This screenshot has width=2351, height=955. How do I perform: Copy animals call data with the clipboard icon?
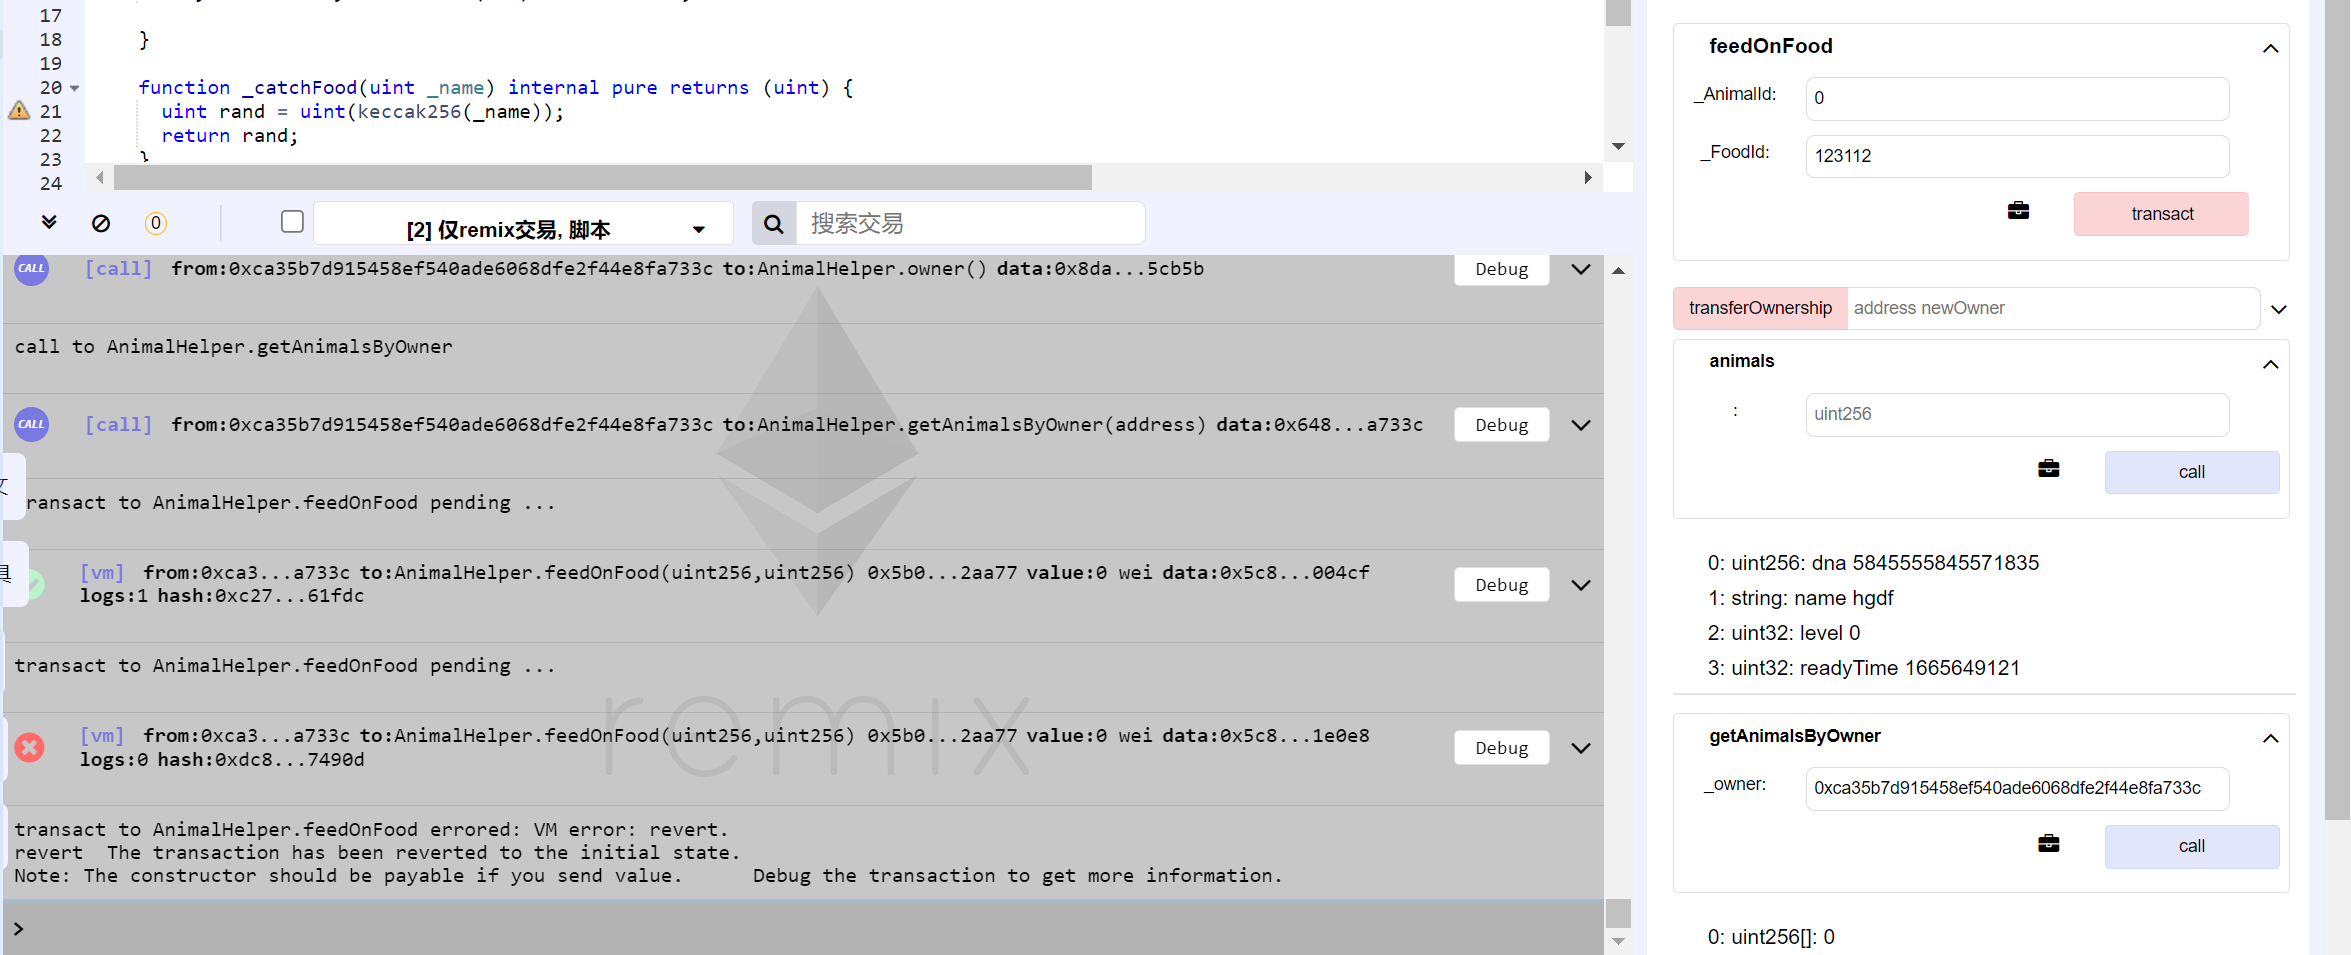pyautogui.click(x=2048, y=469)
